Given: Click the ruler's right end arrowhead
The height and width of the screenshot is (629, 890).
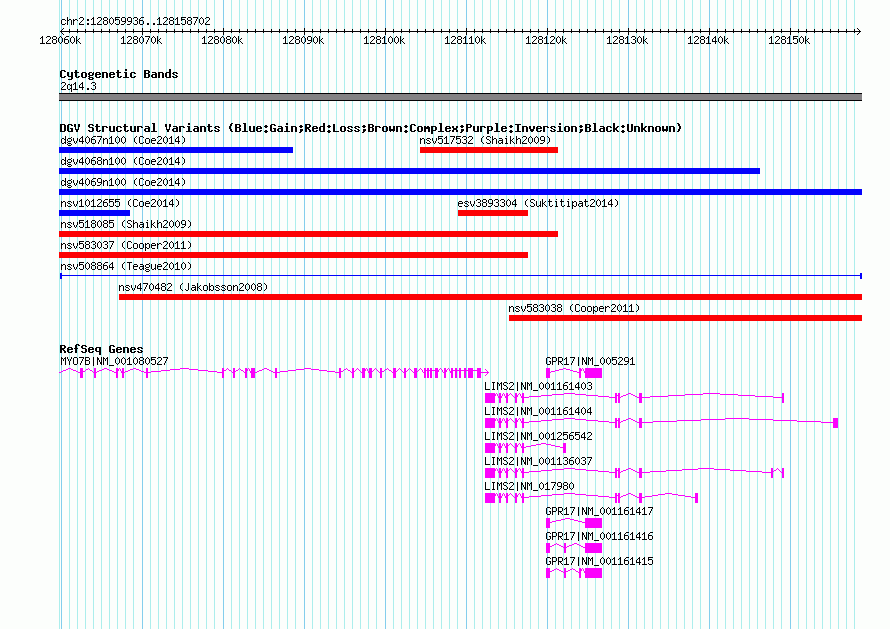Looking at the screenshot, I should 859,31.
